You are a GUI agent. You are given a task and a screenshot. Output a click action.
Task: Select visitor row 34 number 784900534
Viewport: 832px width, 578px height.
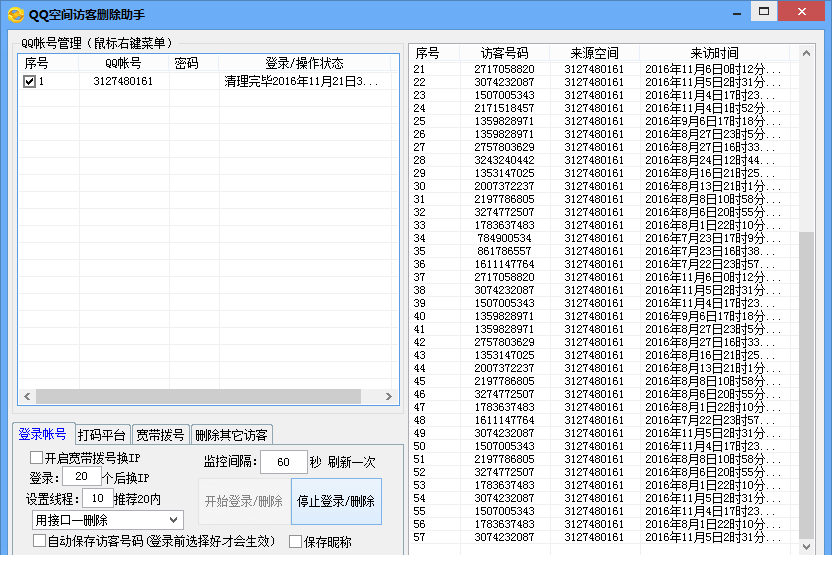click(504, 238)
